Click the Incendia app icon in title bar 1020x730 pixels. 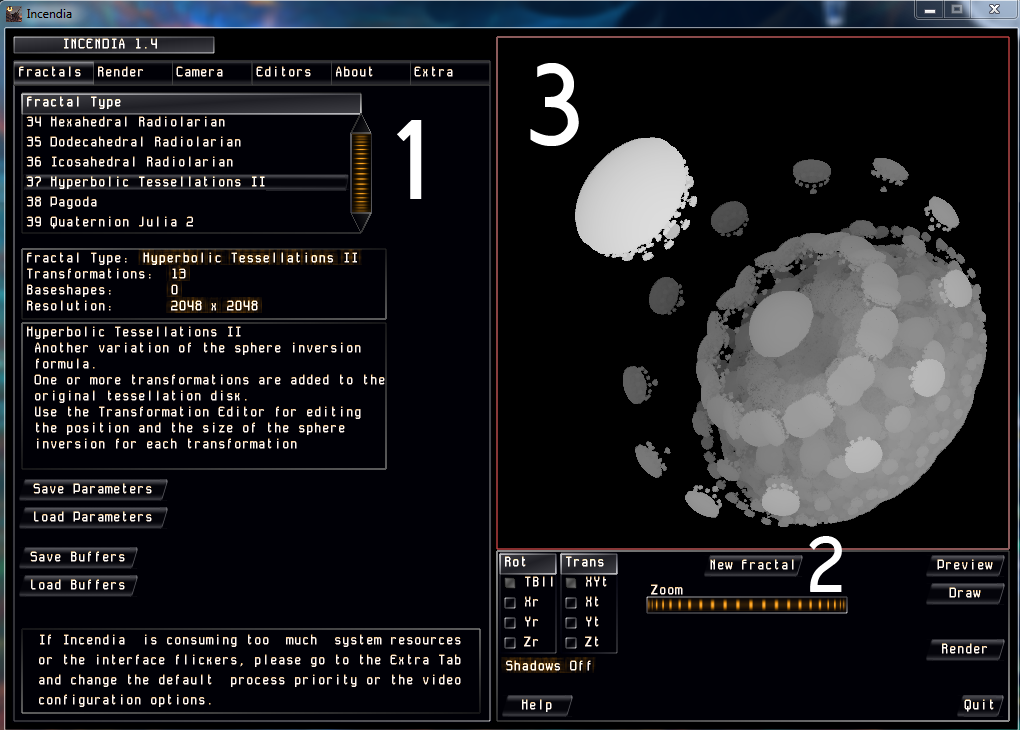click(14, 13)
